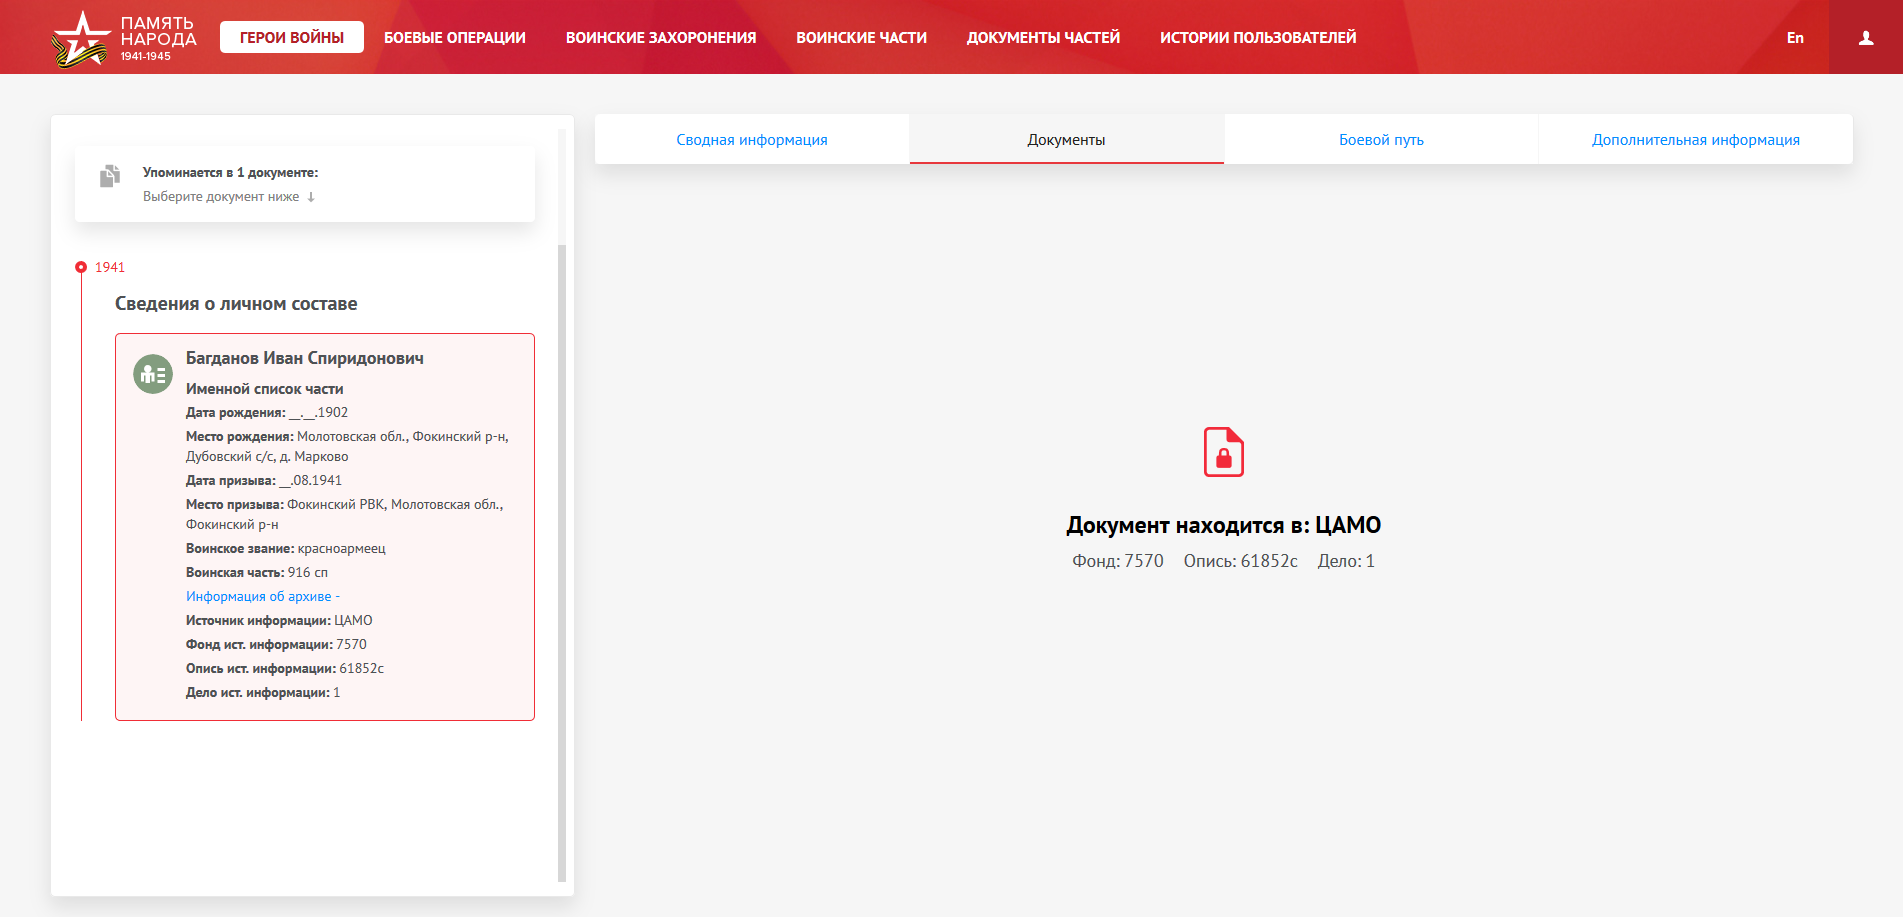This screenshot has height=917, width=1903.
Task: Click Документ находится в: ЦАМО heading
Action: point(1223,525)
